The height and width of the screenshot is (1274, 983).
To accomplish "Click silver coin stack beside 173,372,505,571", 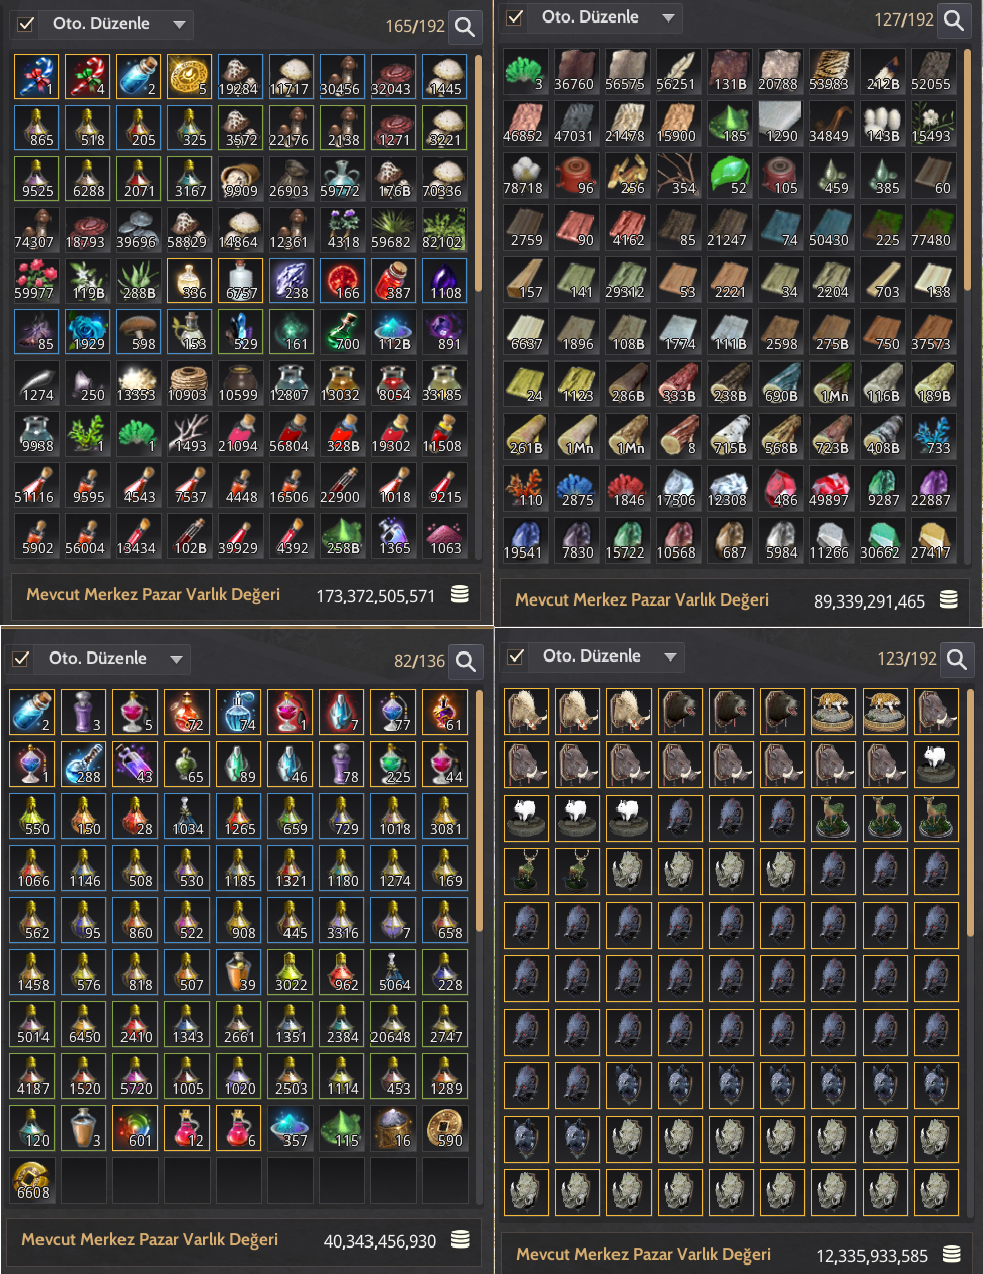I will [460, 594].
